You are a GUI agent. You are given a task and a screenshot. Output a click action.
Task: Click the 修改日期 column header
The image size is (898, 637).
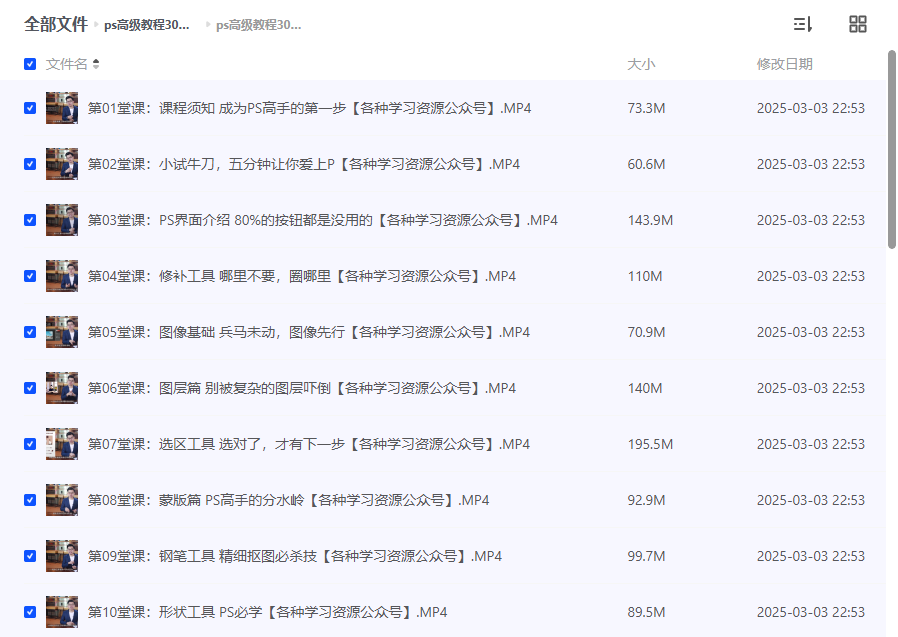[785, 64]
